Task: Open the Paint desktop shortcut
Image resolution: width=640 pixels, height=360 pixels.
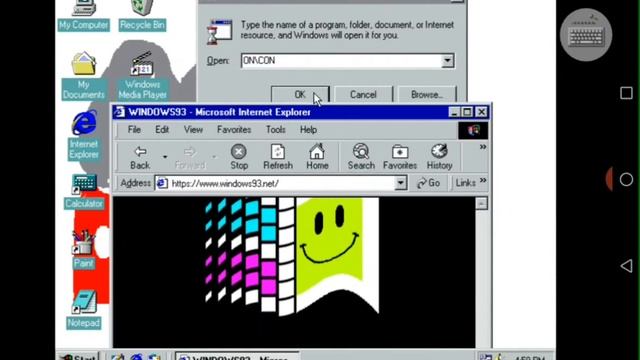Action: 84,249
